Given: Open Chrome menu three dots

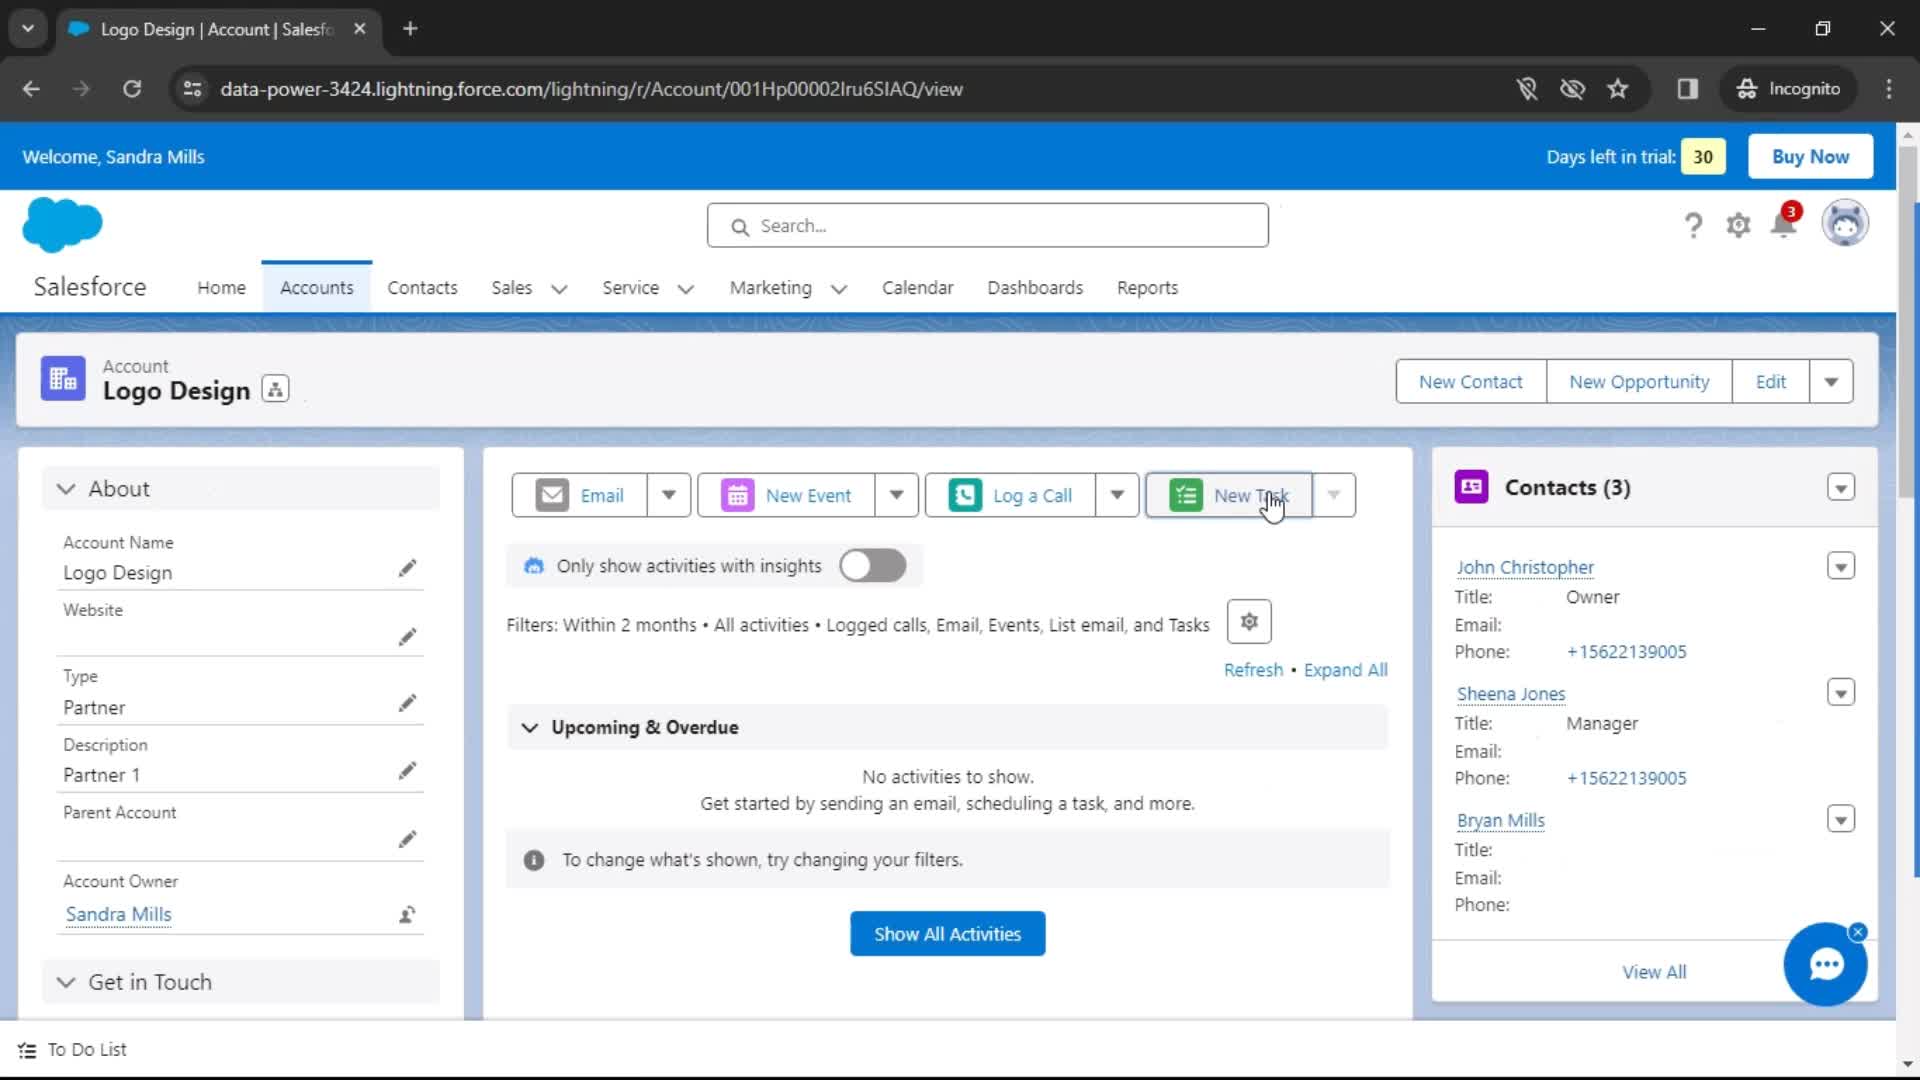Looking at the screenshot, I should tap(1889, 89).
